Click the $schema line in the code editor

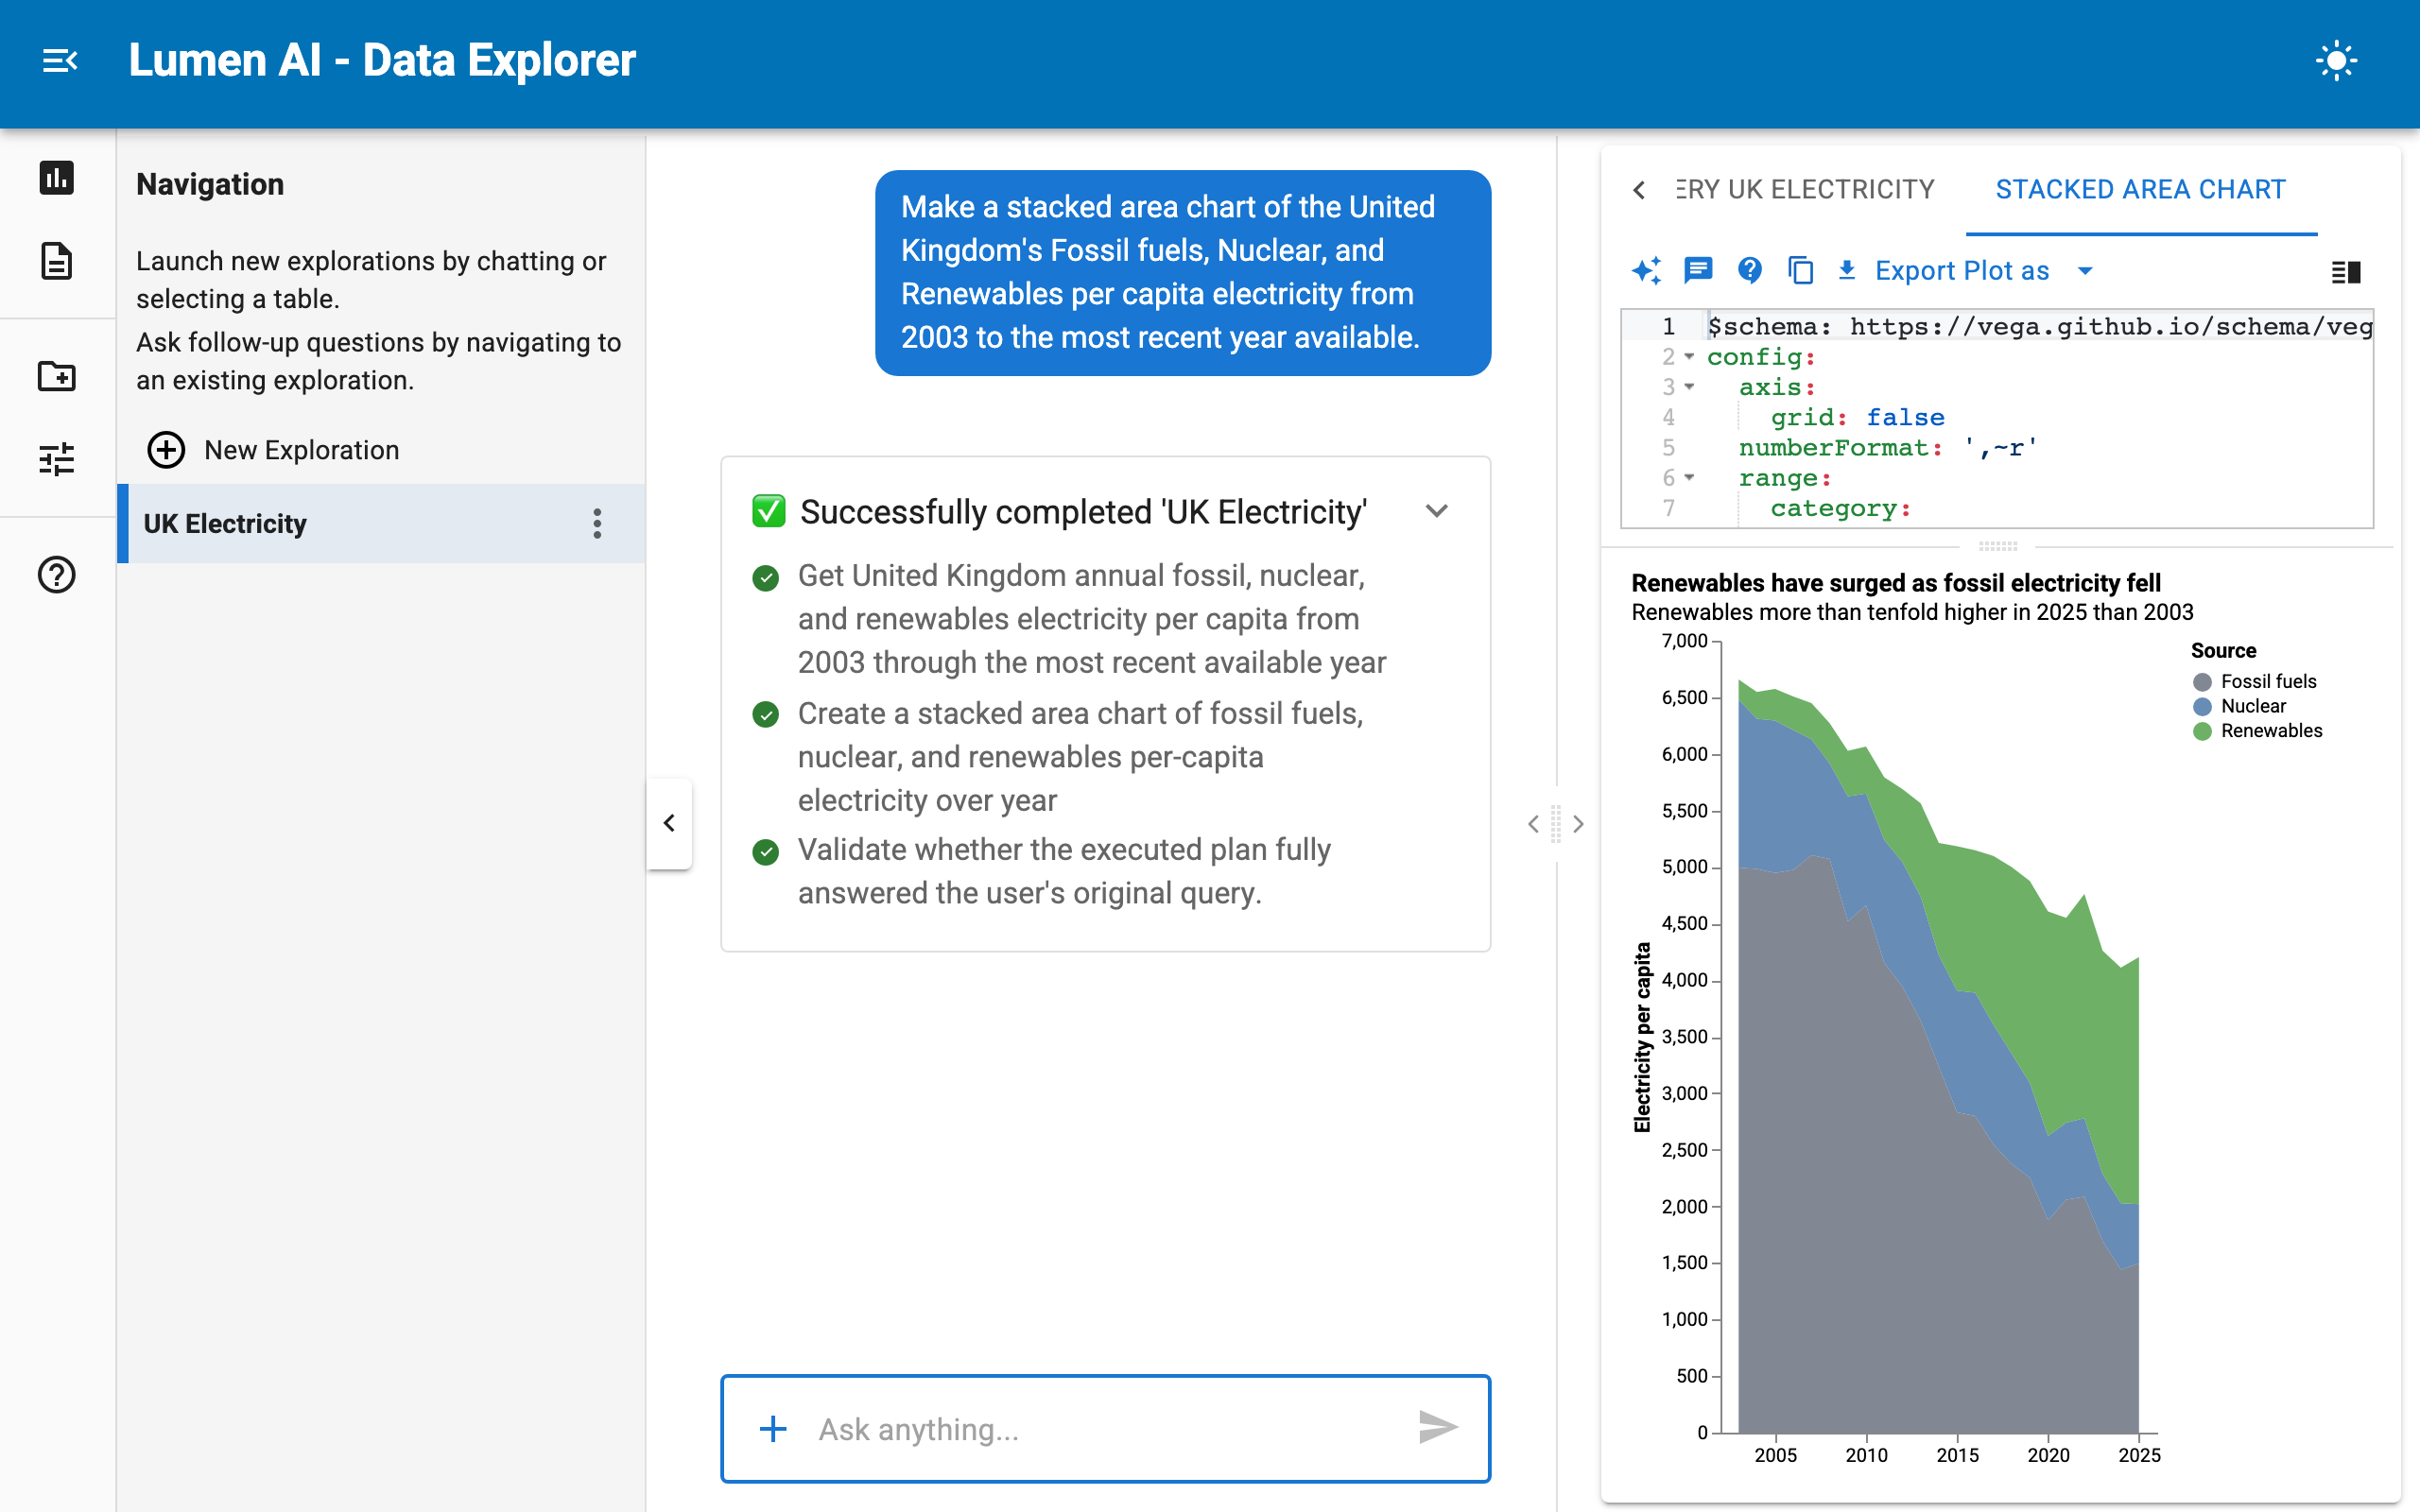tap(2039, 326)
